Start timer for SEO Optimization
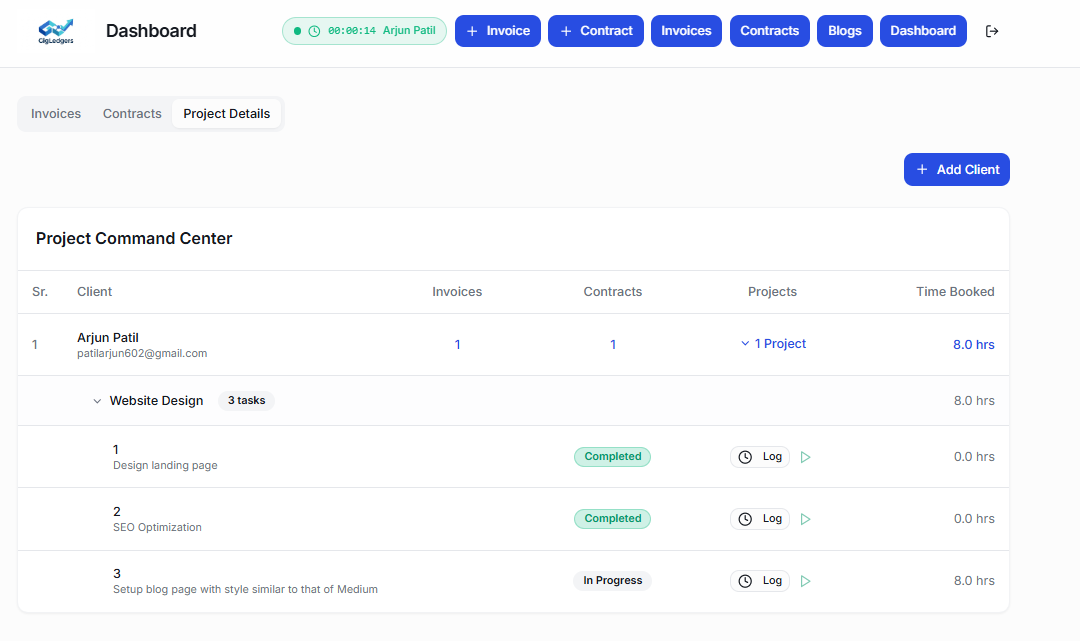 click(x=805, y=519)
